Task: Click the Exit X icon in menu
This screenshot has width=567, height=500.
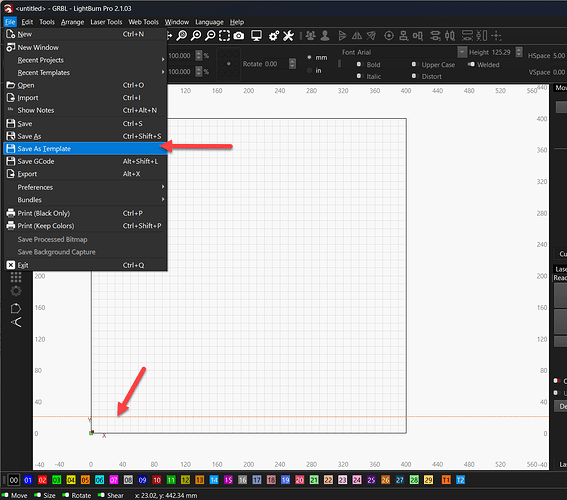Action: point(11,265)
